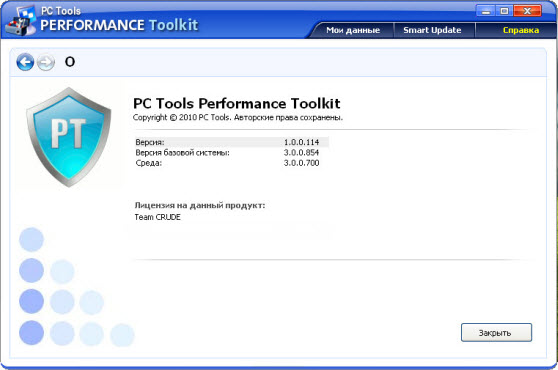This screenshot has height=370, width=558.
Task: Click the PC Tools toolbox icon in title bar
Action: coord(21,20)
